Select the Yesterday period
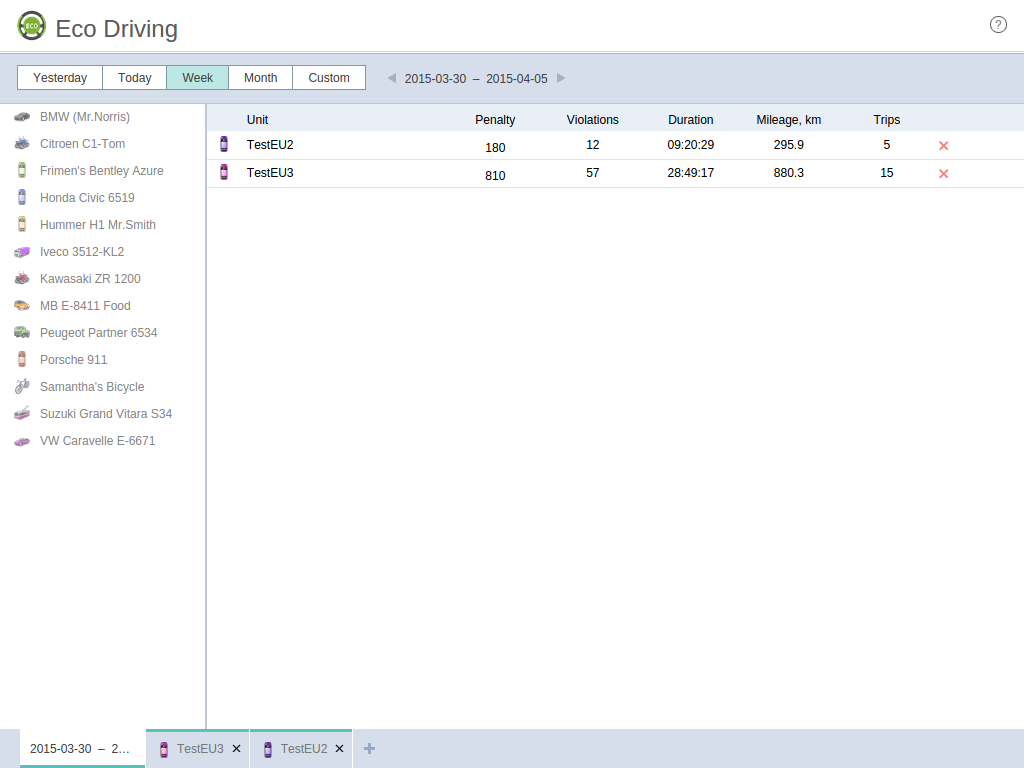Viewport: 1024px width, 768px height. point(60,78)
